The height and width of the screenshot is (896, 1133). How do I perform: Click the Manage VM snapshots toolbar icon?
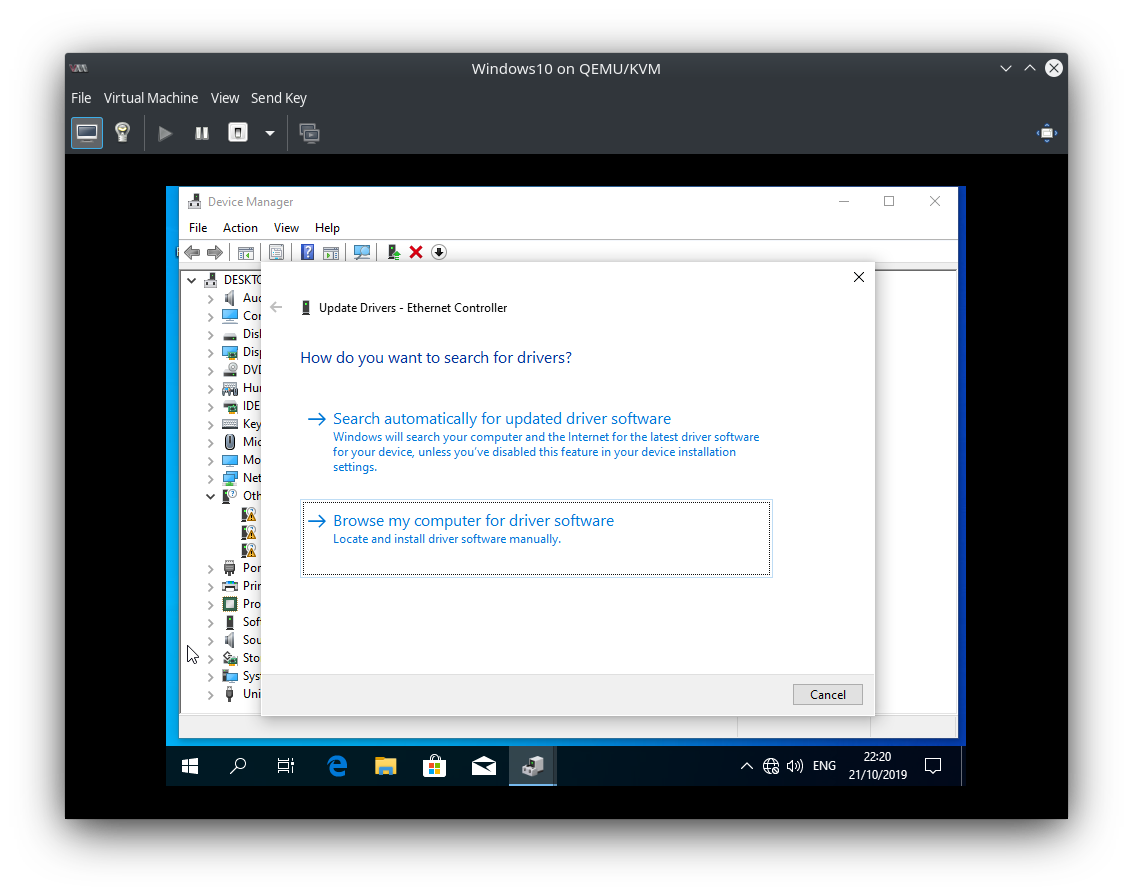pyautogui.click(x=310, y=133)
